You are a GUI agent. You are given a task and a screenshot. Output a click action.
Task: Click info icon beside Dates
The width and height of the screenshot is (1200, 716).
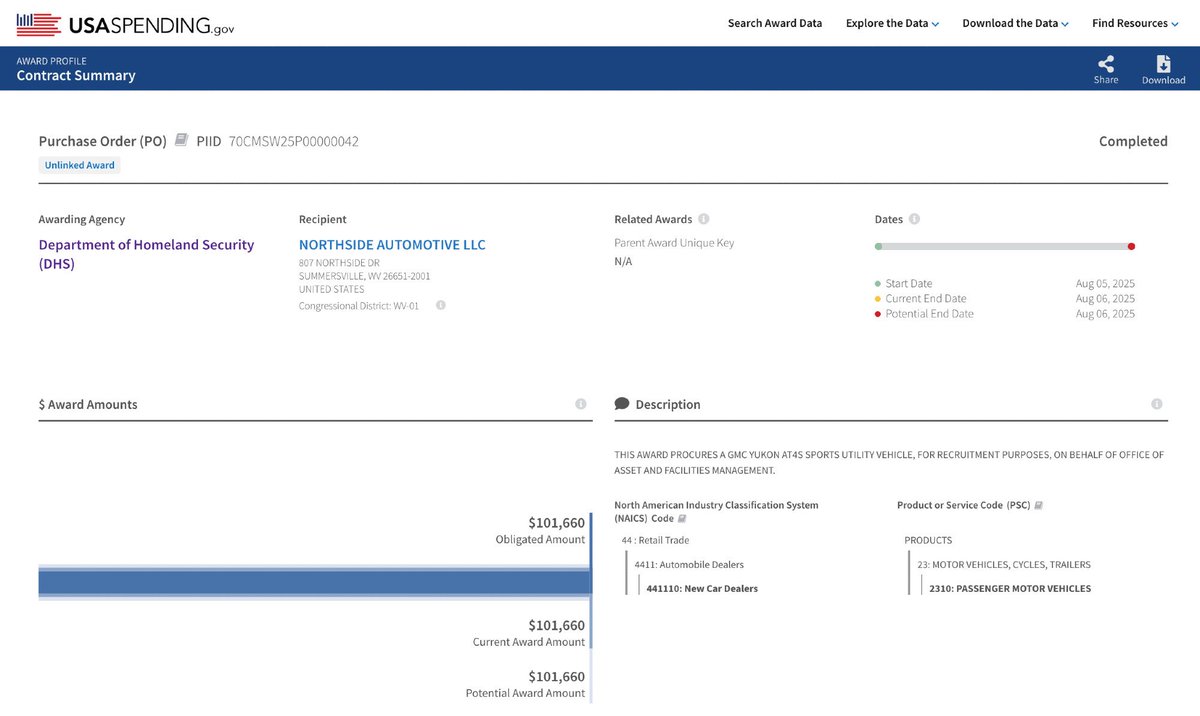click(915, 219)
